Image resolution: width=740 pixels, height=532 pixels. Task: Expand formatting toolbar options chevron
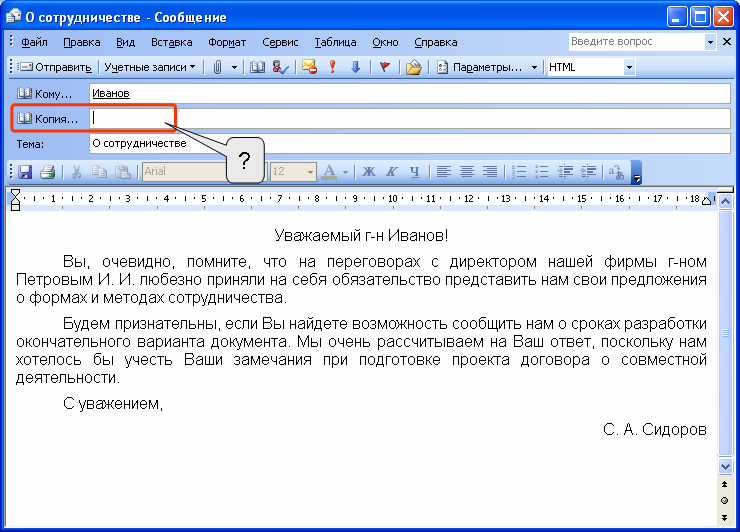point(636,172)
